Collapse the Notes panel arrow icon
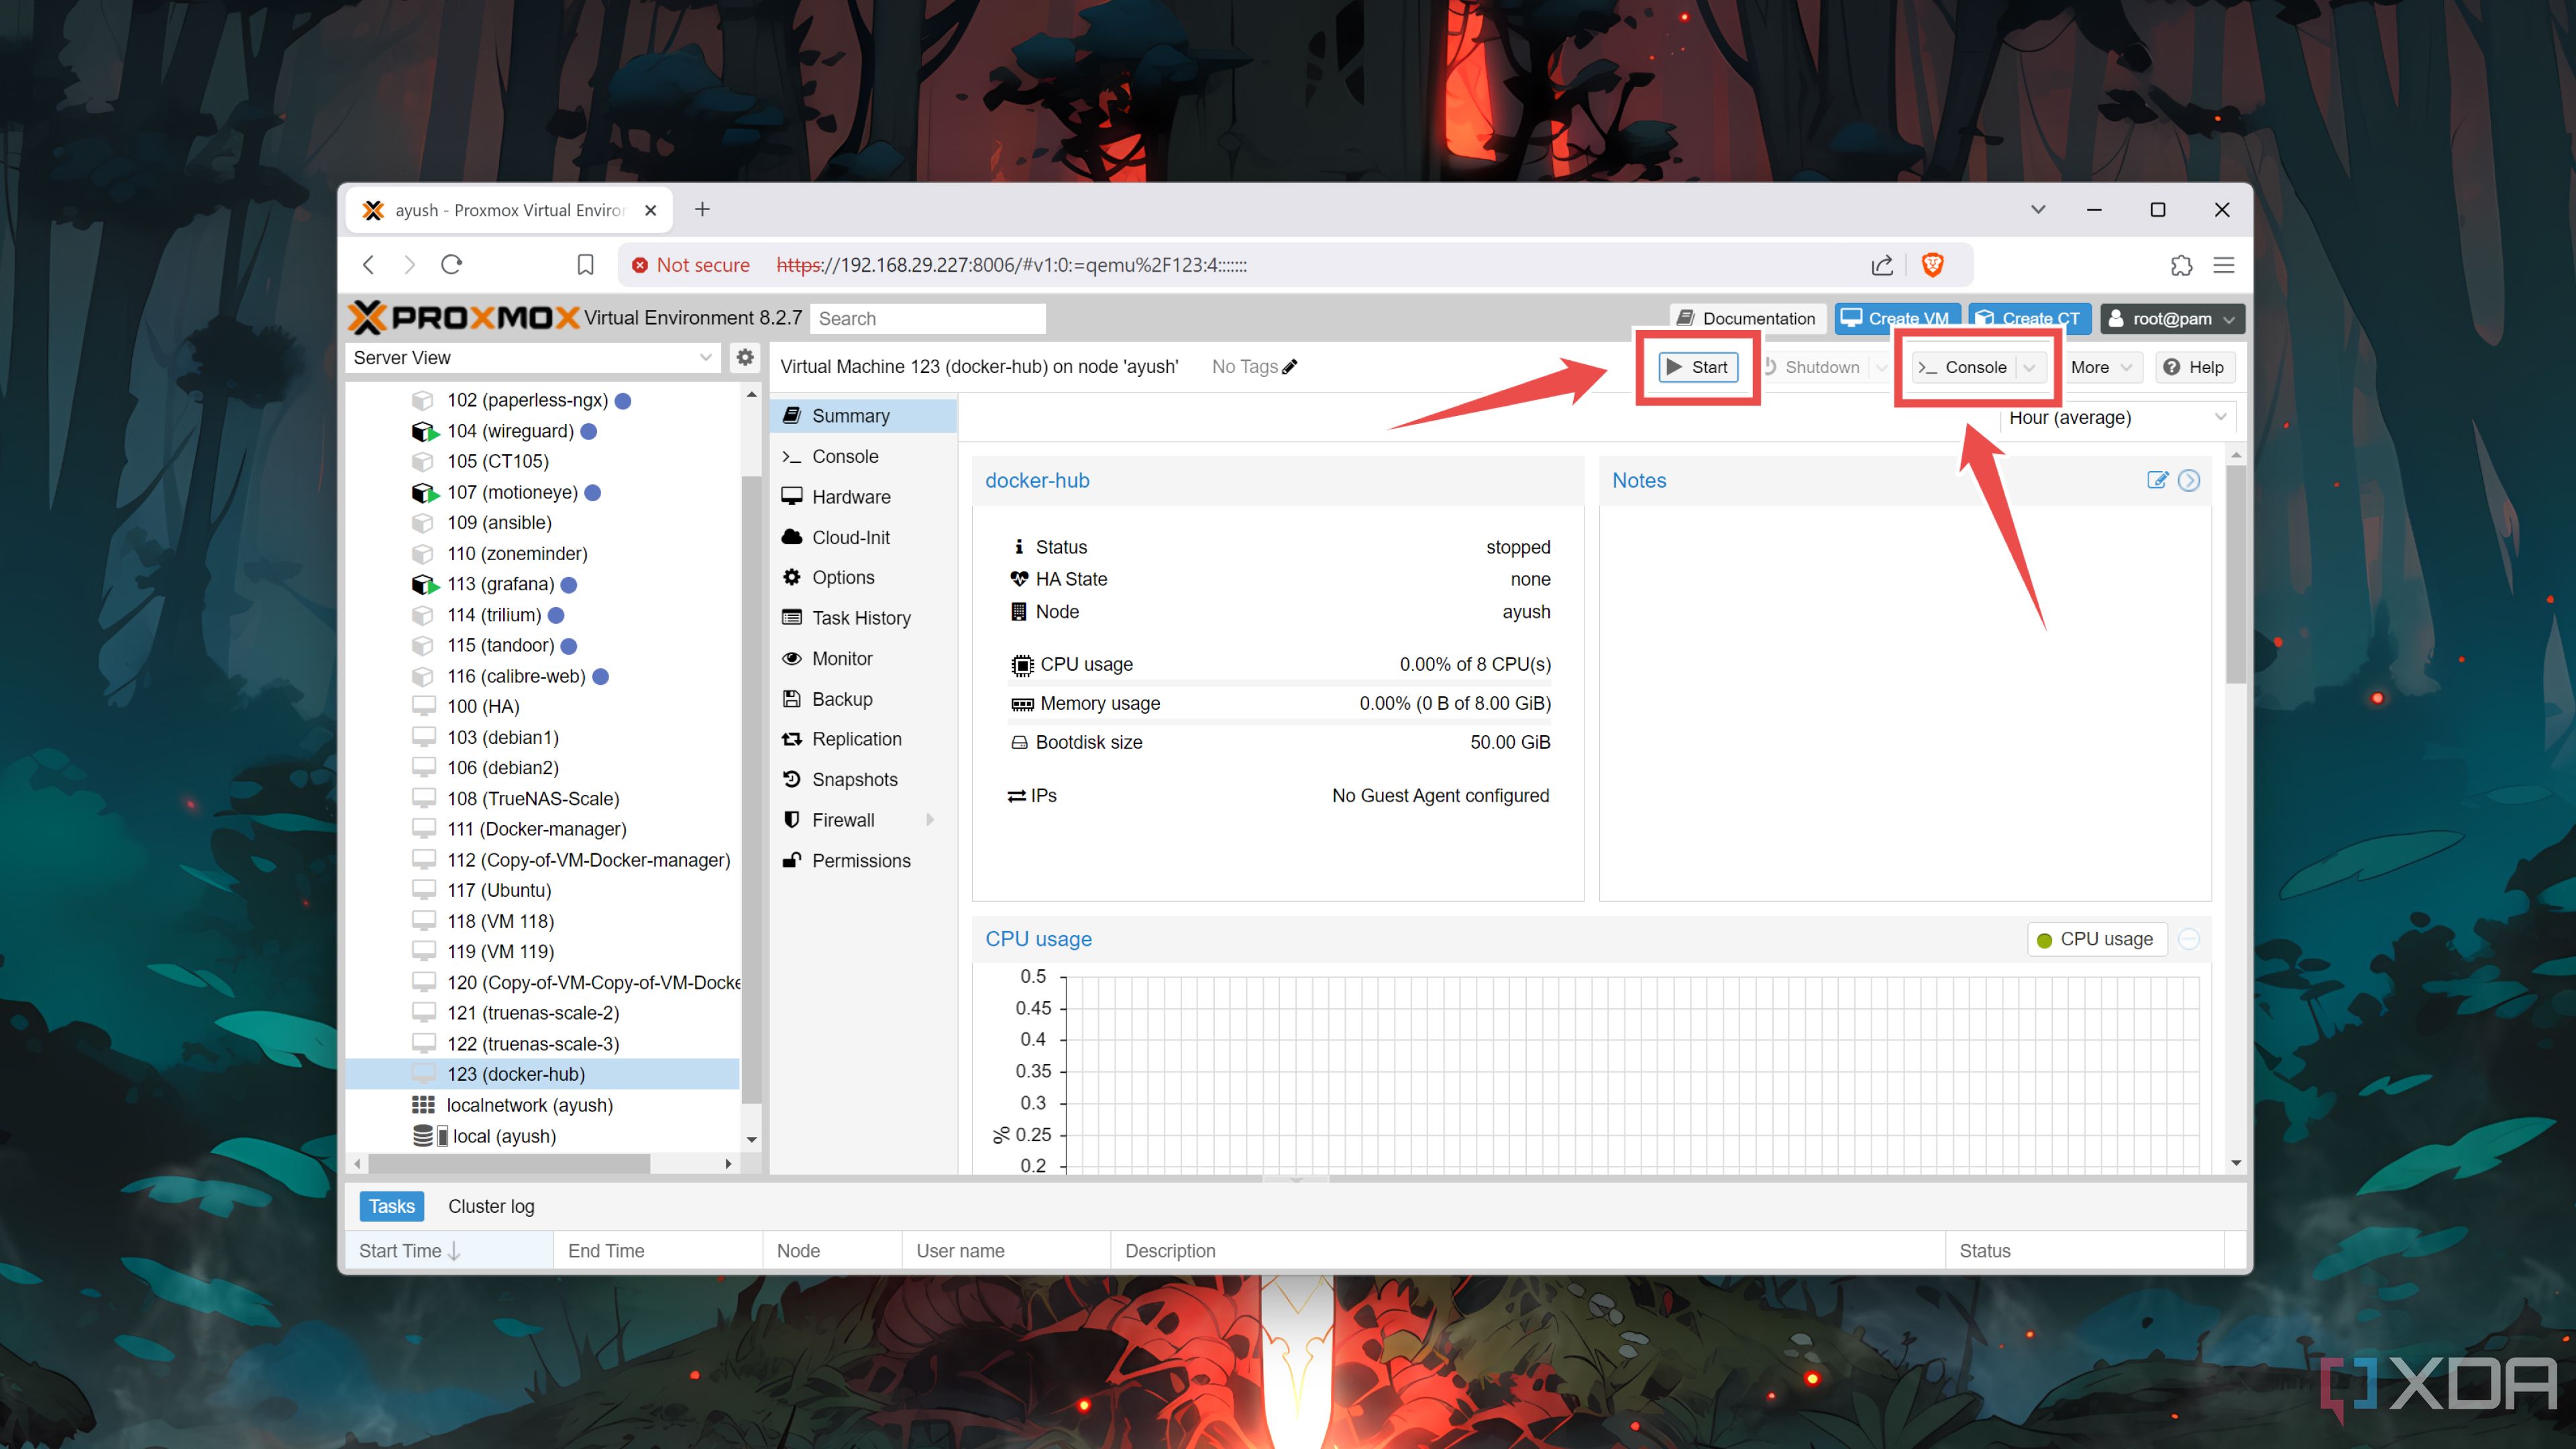Screen dimensions: 2576x1449 coord(2189,480)
